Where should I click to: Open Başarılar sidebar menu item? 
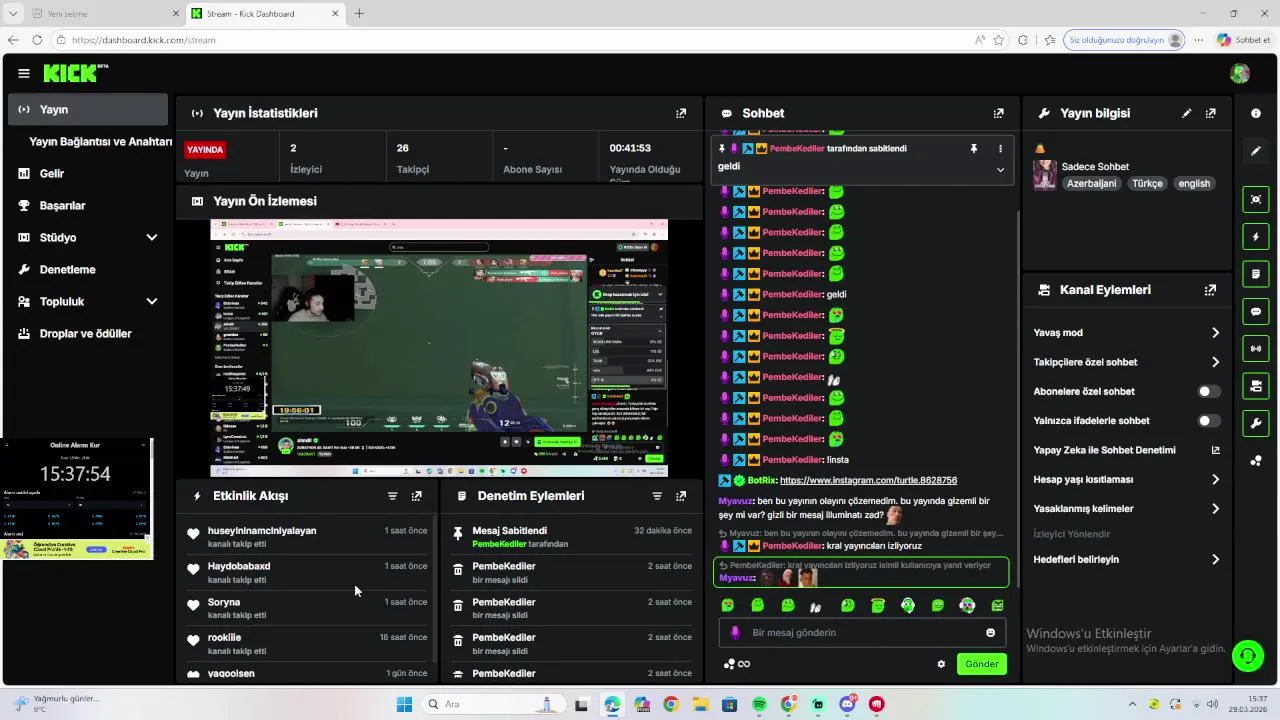(x=88, y=206)
